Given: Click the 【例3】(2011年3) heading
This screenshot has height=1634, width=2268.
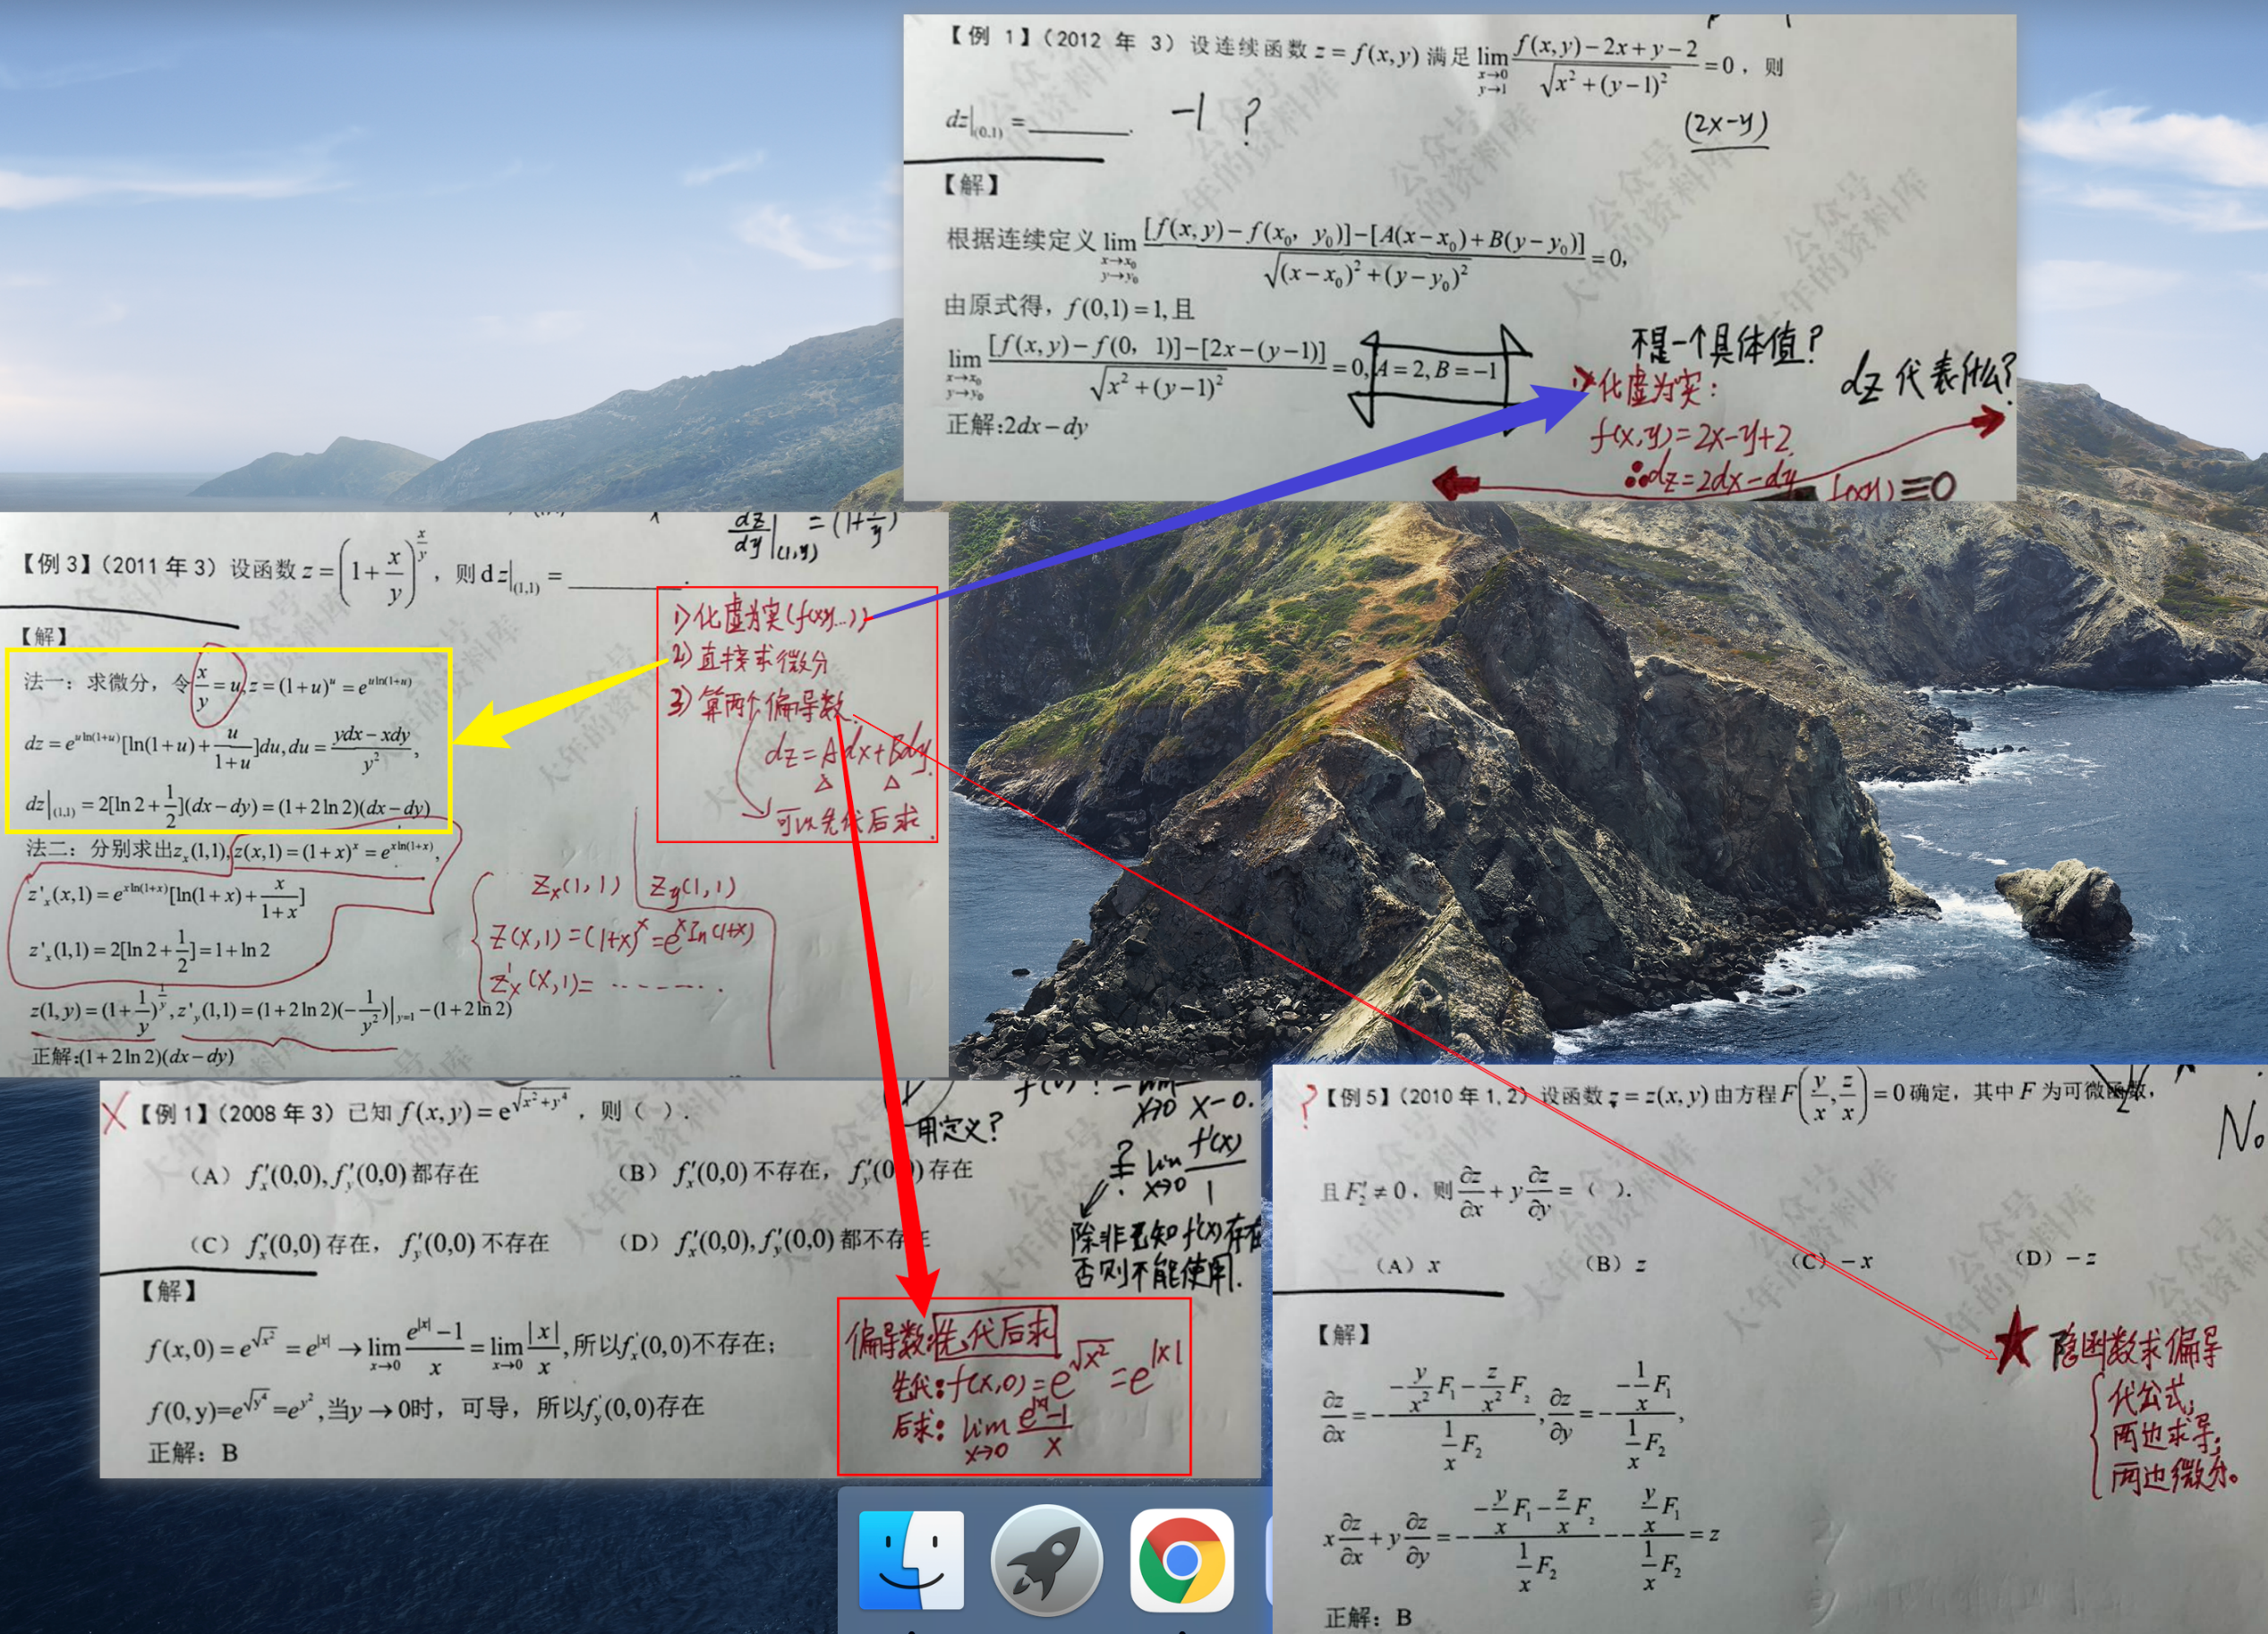Looking at the screenshot, I should [x=118, y=566].
